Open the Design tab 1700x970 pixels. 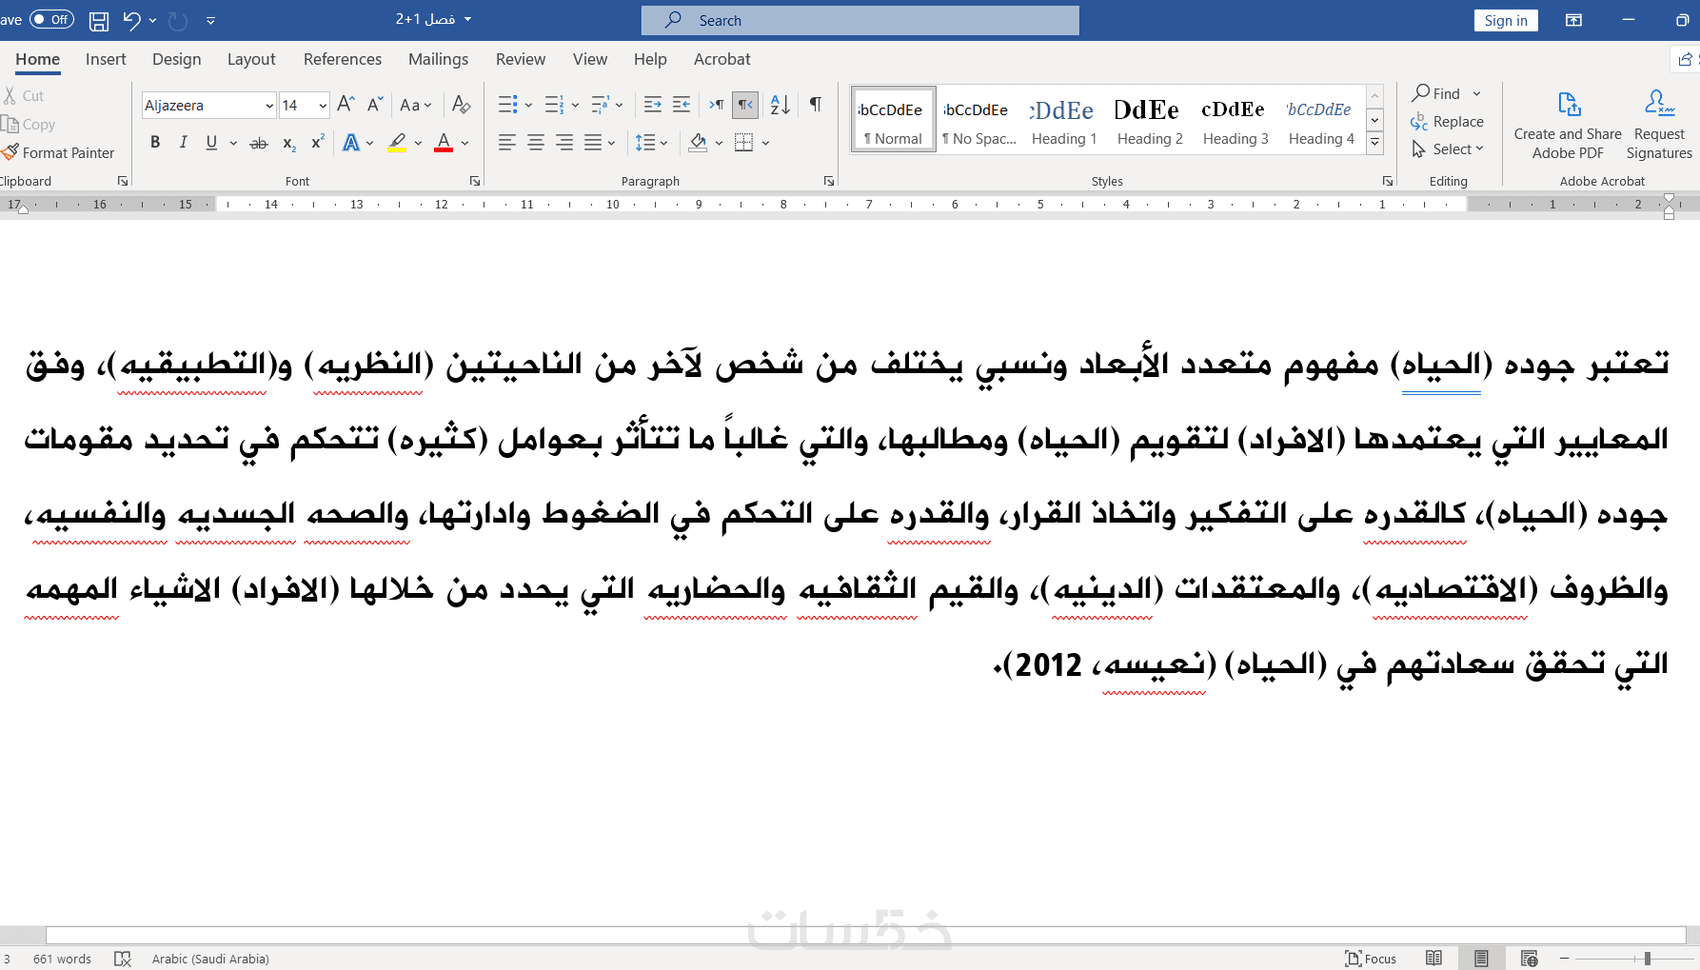click(x=177, y=59)
